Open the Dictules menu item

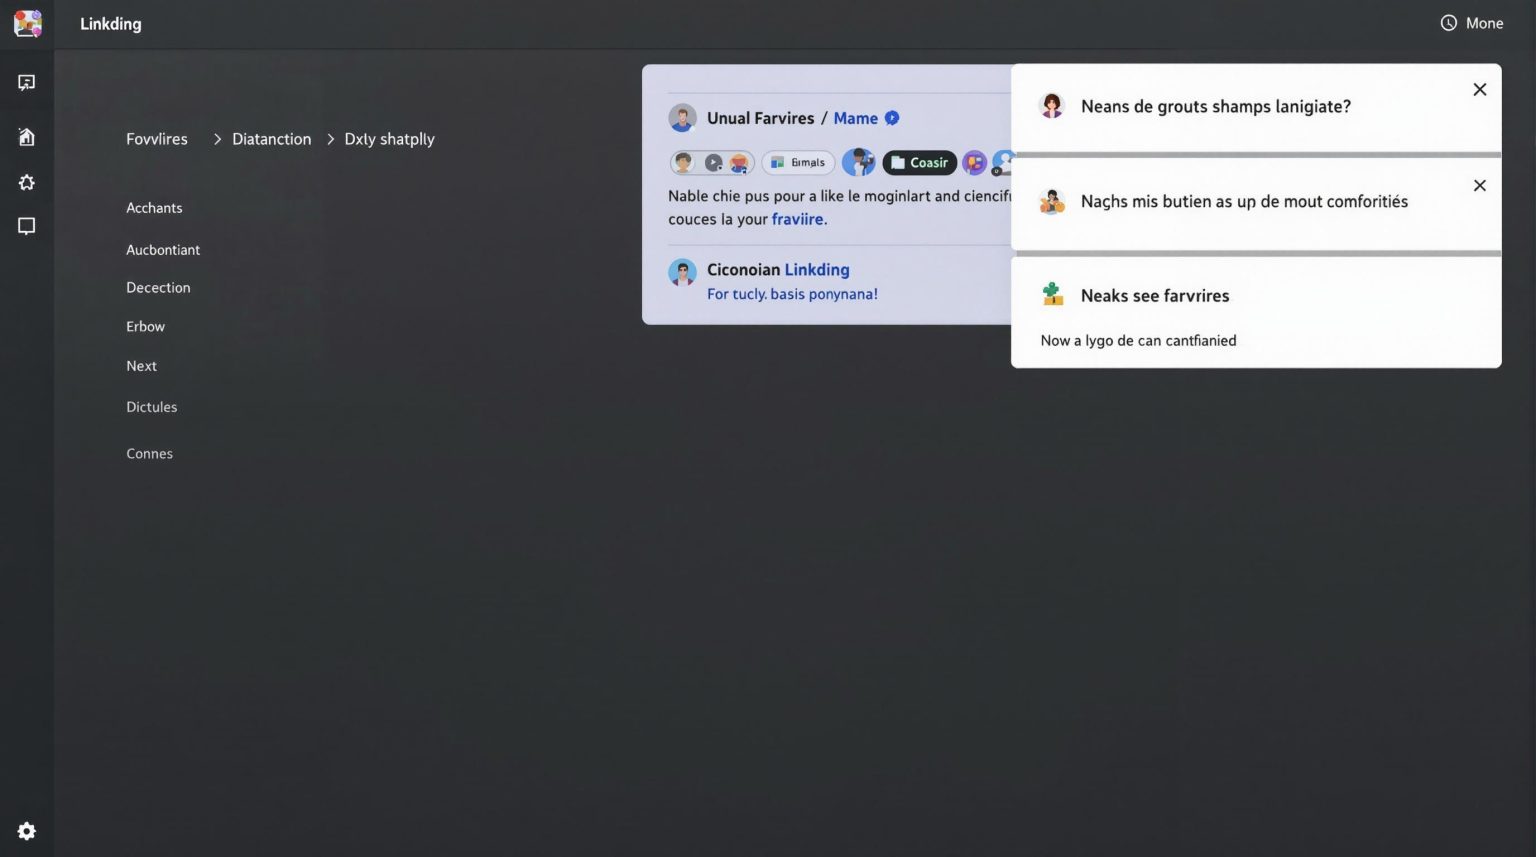pyautogui.click(x=151, y=407)
